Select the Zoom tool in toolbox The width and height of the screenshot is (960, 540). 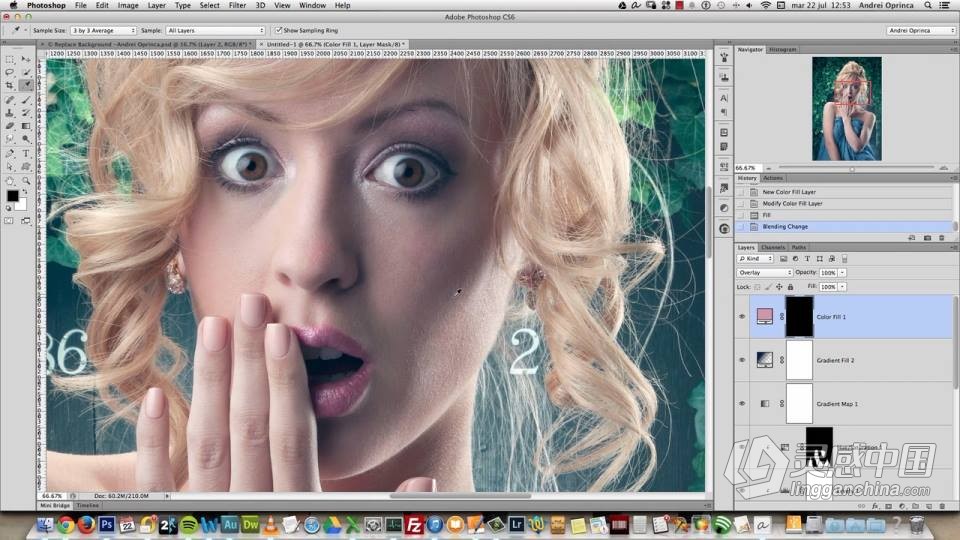tap(26, 181)
